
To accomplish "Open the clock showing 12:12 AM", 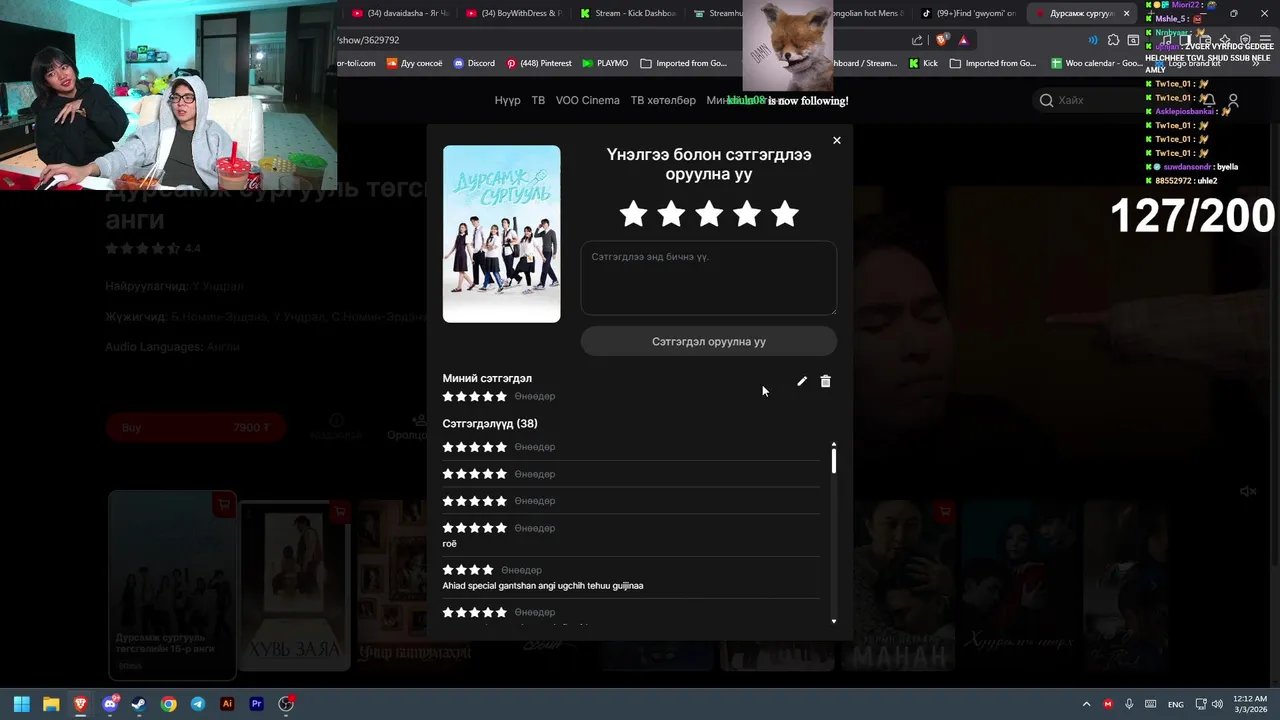I will point(1250,704).
